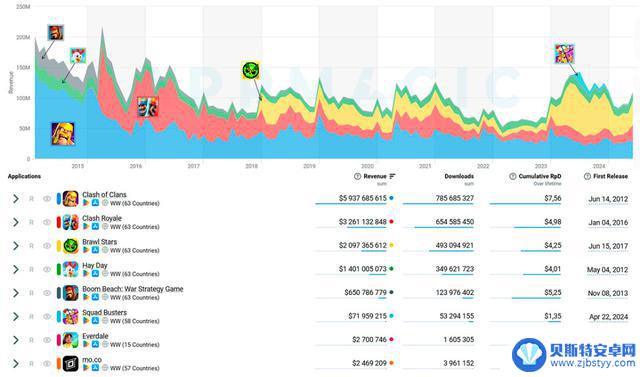Click Google Play icon under Brawl Stars
Screen dimensions: 640x377
click(86, 250)
